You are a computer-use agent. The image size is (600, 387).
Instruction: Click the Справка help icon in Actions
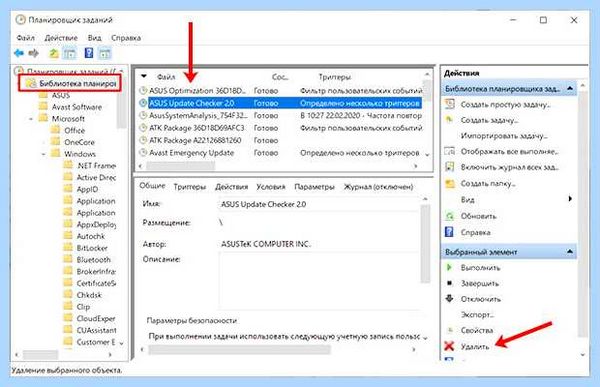tap(450, 232)
